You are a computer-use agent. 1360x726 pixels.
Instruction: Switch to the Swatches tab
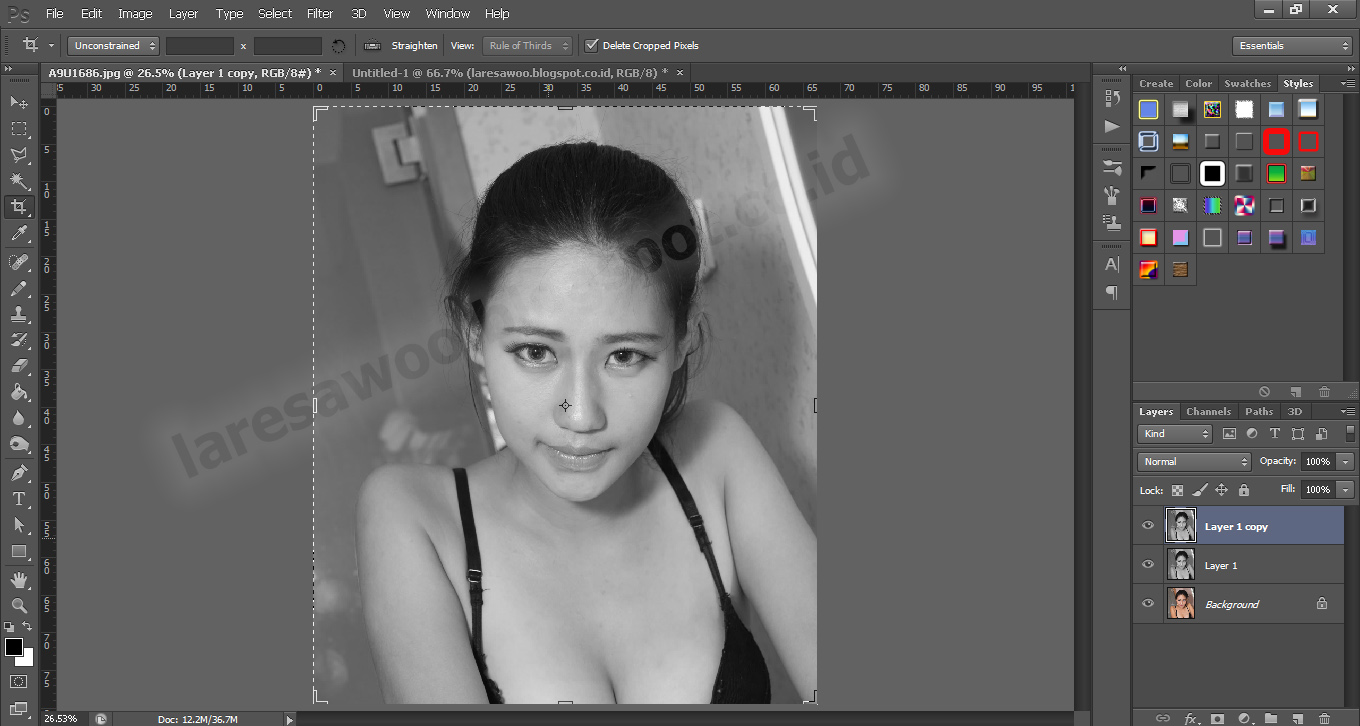click(1247, 84)
